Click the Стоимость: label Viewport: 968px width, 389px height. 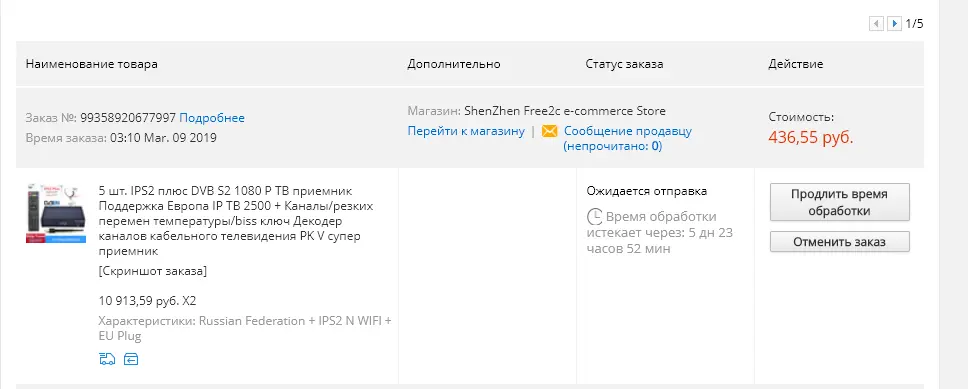click(801, 117)
